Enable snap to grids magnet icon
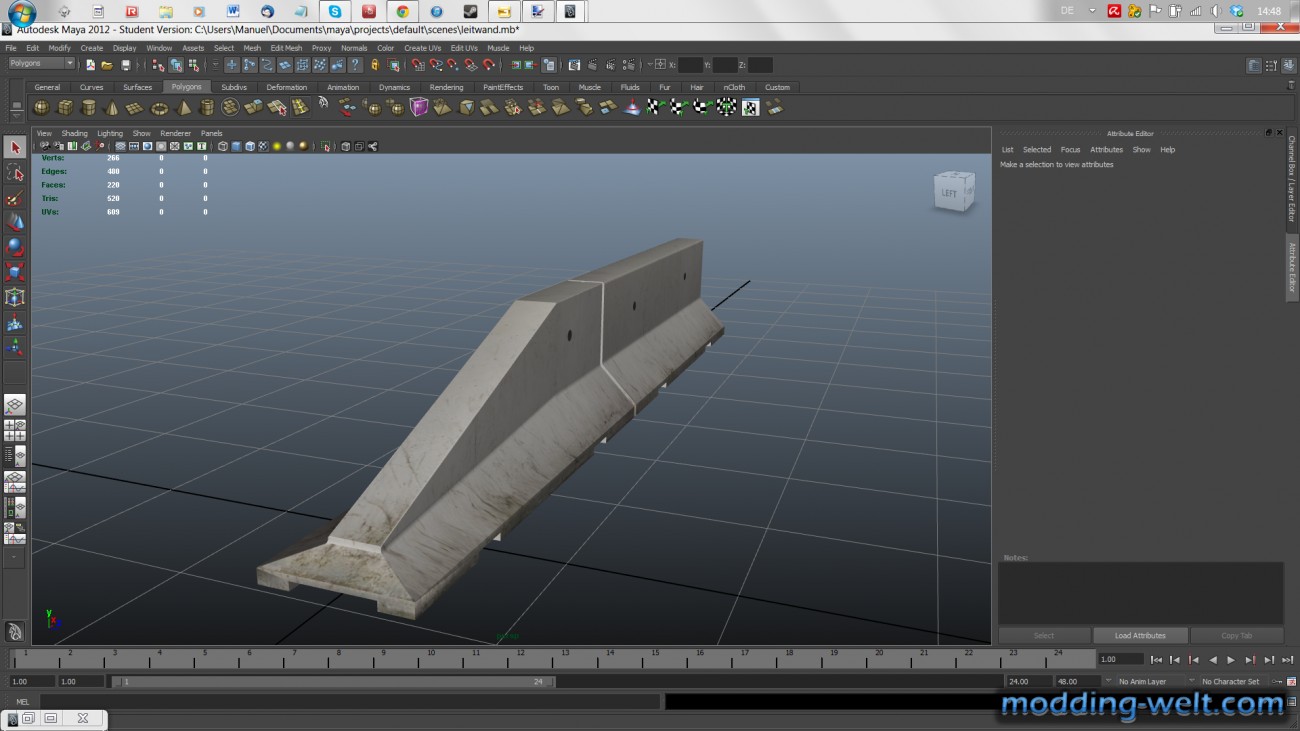The height and width of the screenshot is (731, 1300). (417, 65)
